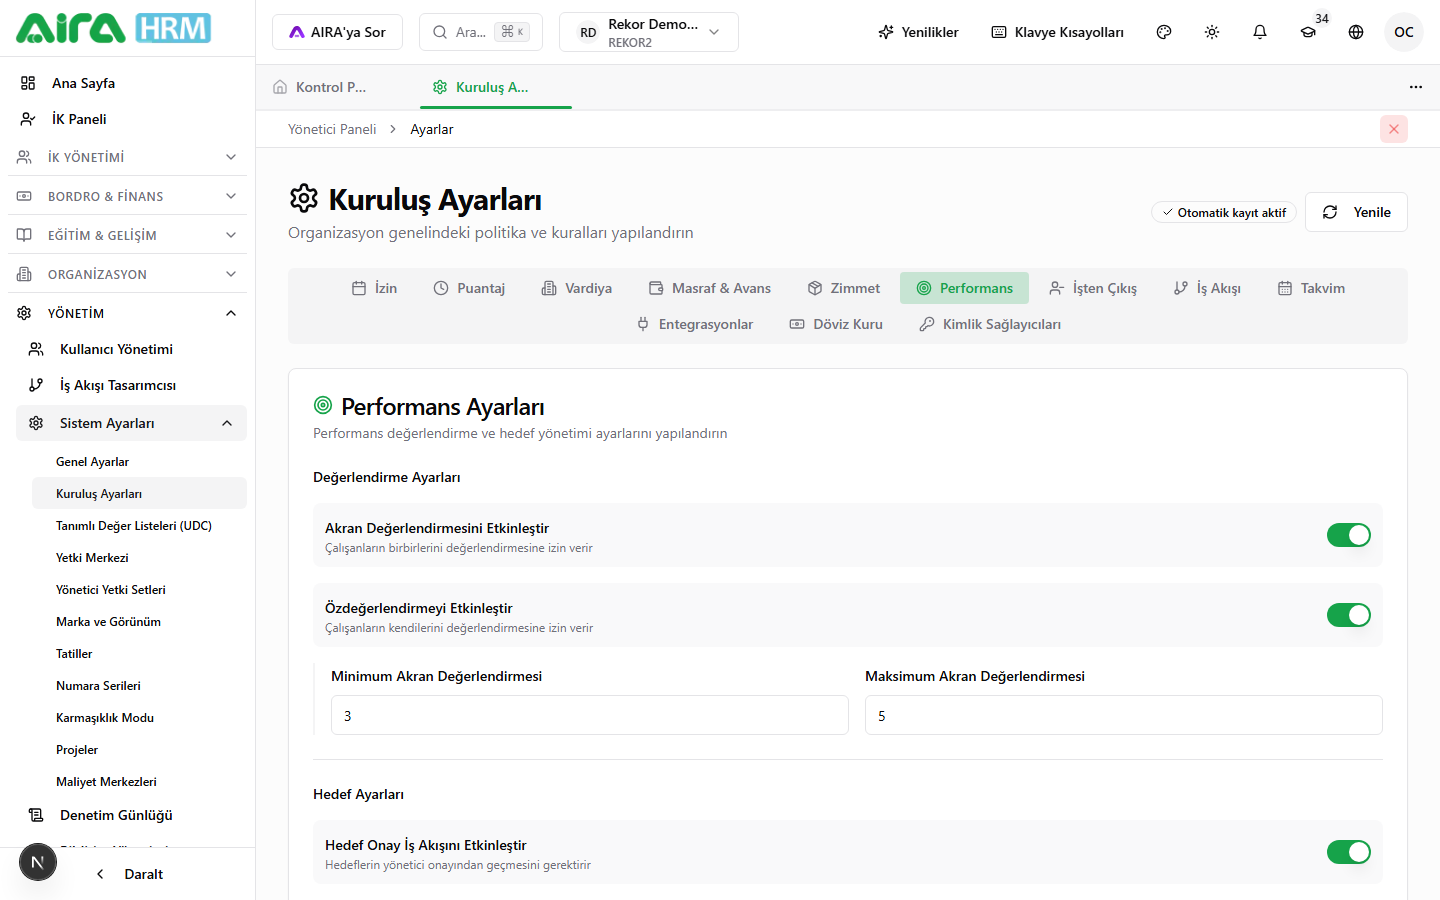Open the Vardiya tab
Viewport: 1440px width, 900px height.
click(x=577, y=288)
